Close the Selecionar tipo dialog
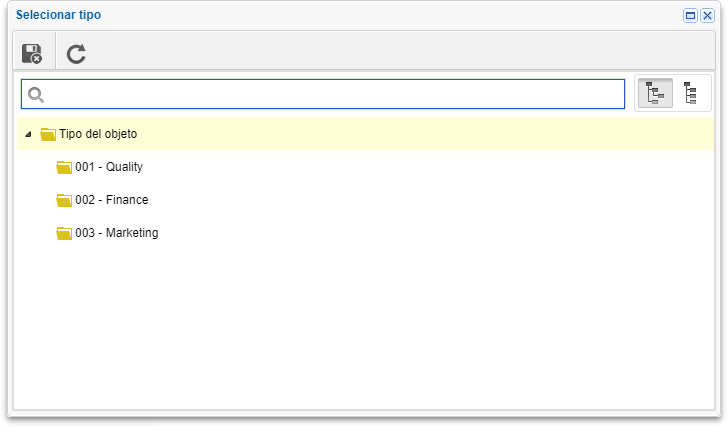This screenshot has height=427, width=728. 707,16
